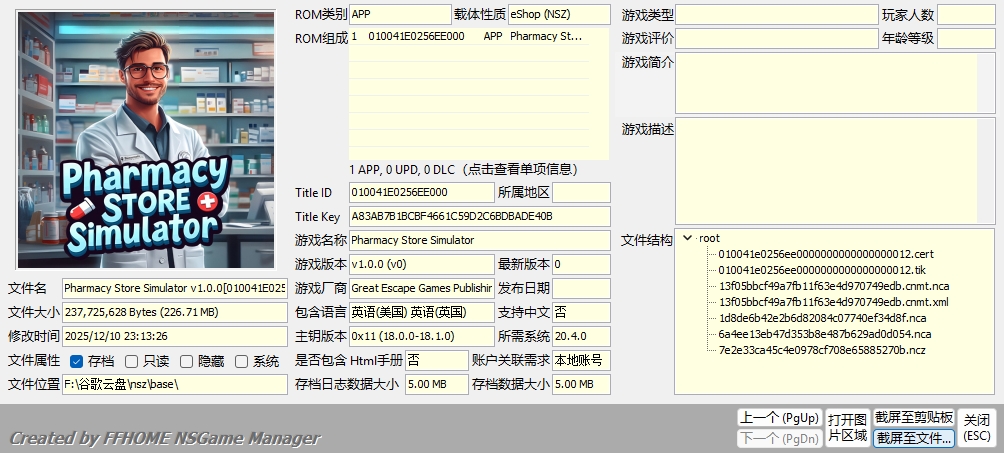Click the 游戏描述 text area

826,170
